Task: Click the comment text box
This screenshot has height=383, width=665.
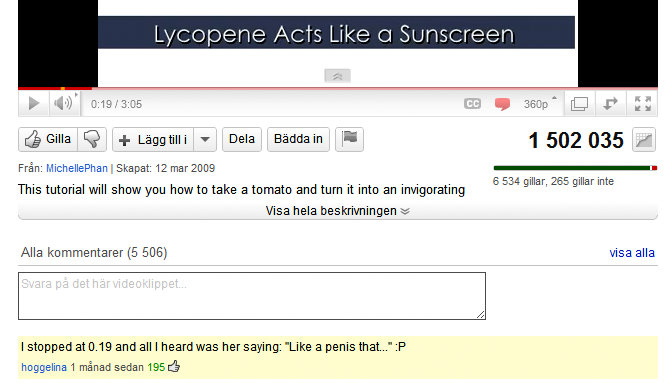Action: (x=252, y=296)
